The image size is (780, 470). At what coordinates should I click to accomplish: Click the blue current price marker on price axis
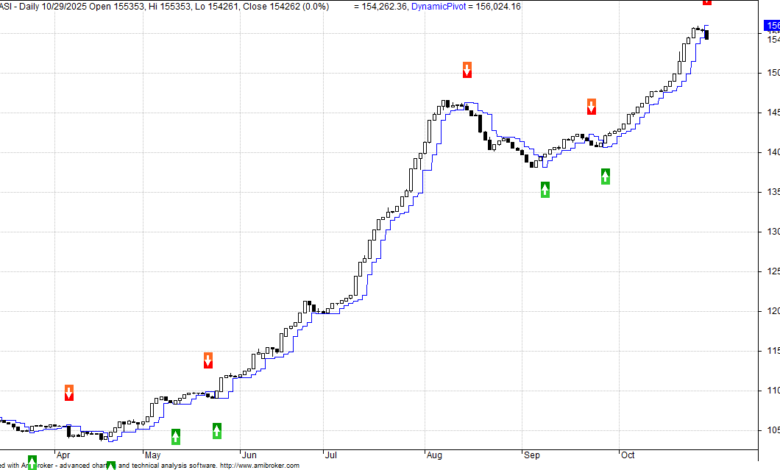point(771,25)
